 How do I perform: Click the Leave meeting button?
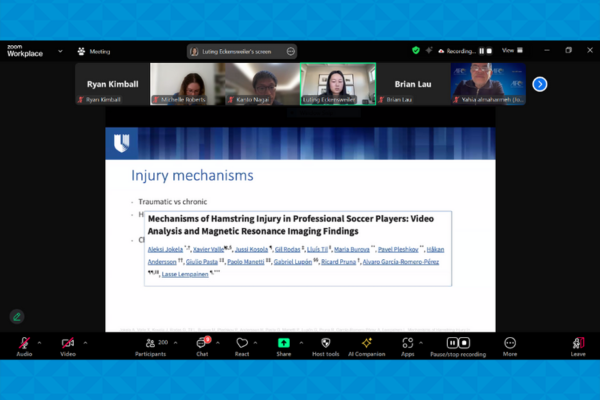tap(577, 343)
